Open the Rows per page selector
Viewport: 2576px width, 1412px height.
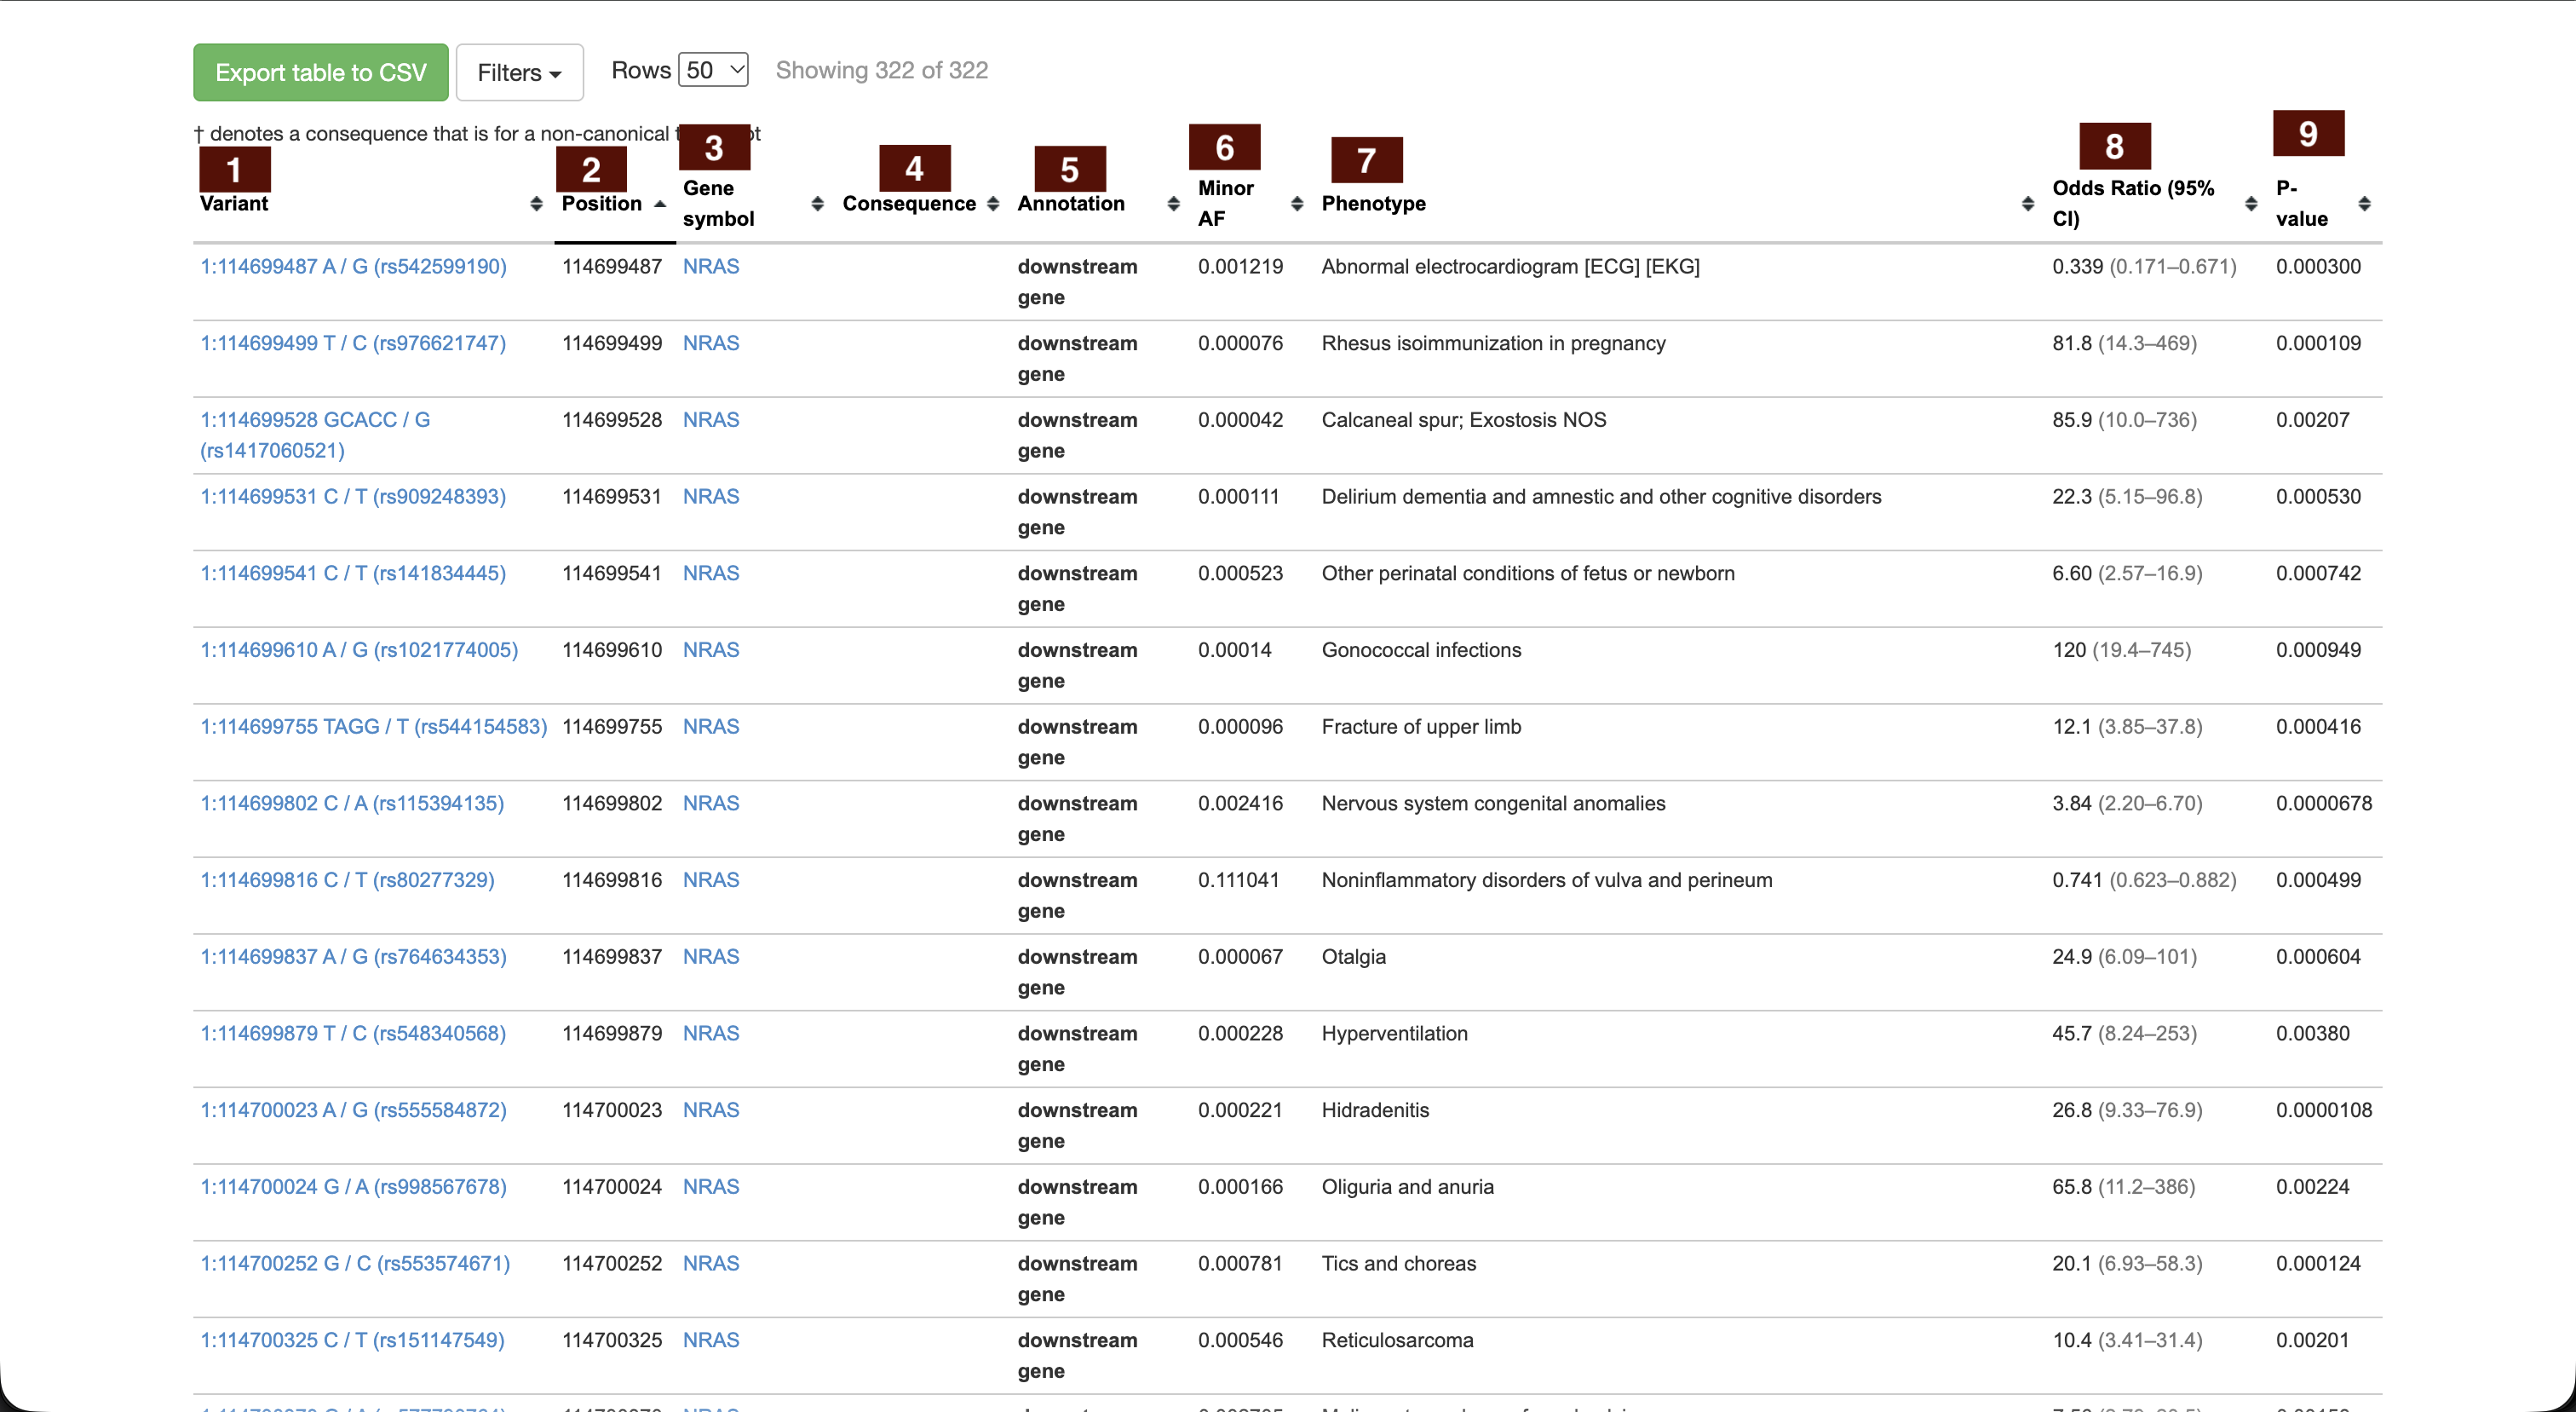click(713, 70)
